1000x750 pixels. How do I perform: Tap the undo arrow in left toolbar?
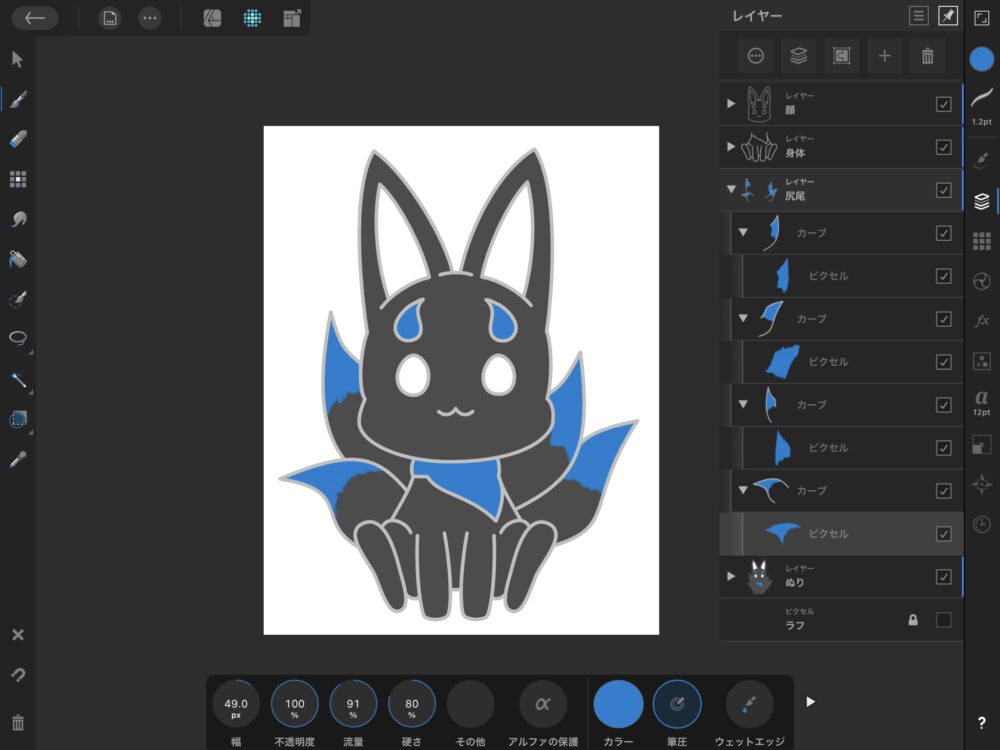coord(18,675)
